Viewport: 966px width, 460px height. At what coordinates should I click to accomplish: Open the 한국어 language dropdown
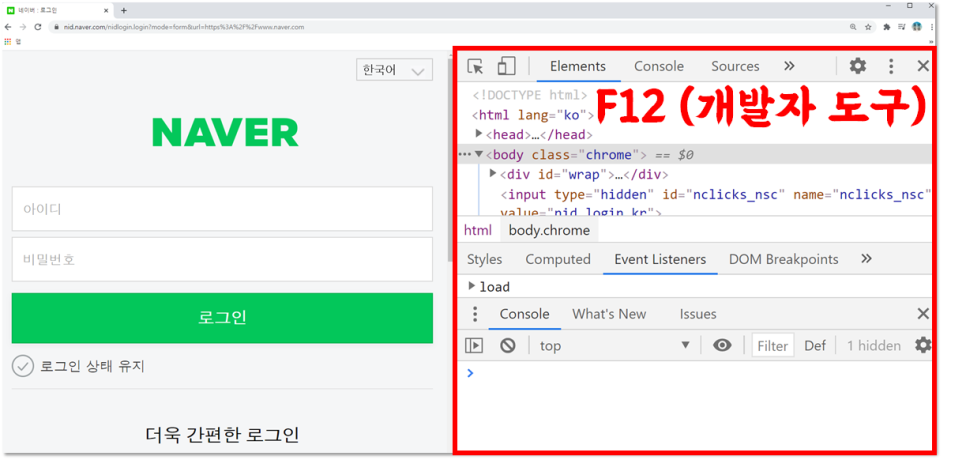click(394, 70)
